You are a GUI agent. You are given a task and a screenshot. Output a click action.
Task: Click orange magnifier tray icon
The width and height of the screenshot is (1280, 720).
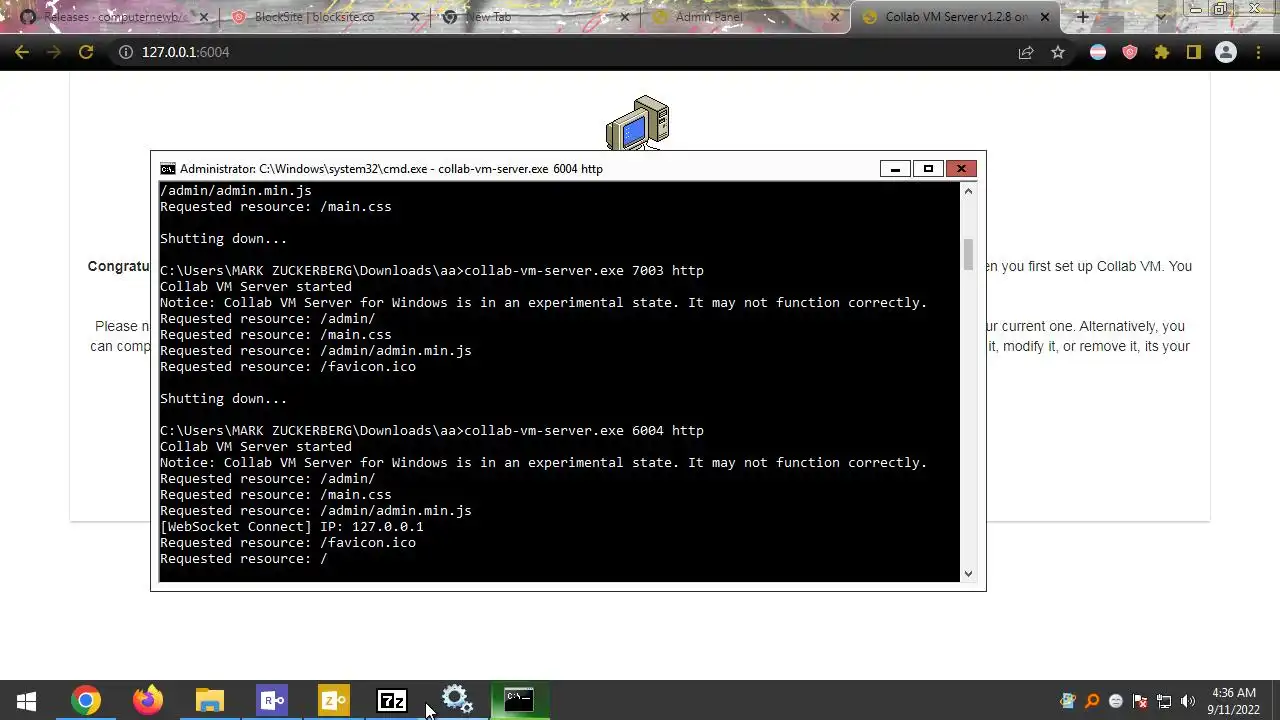1092,701
